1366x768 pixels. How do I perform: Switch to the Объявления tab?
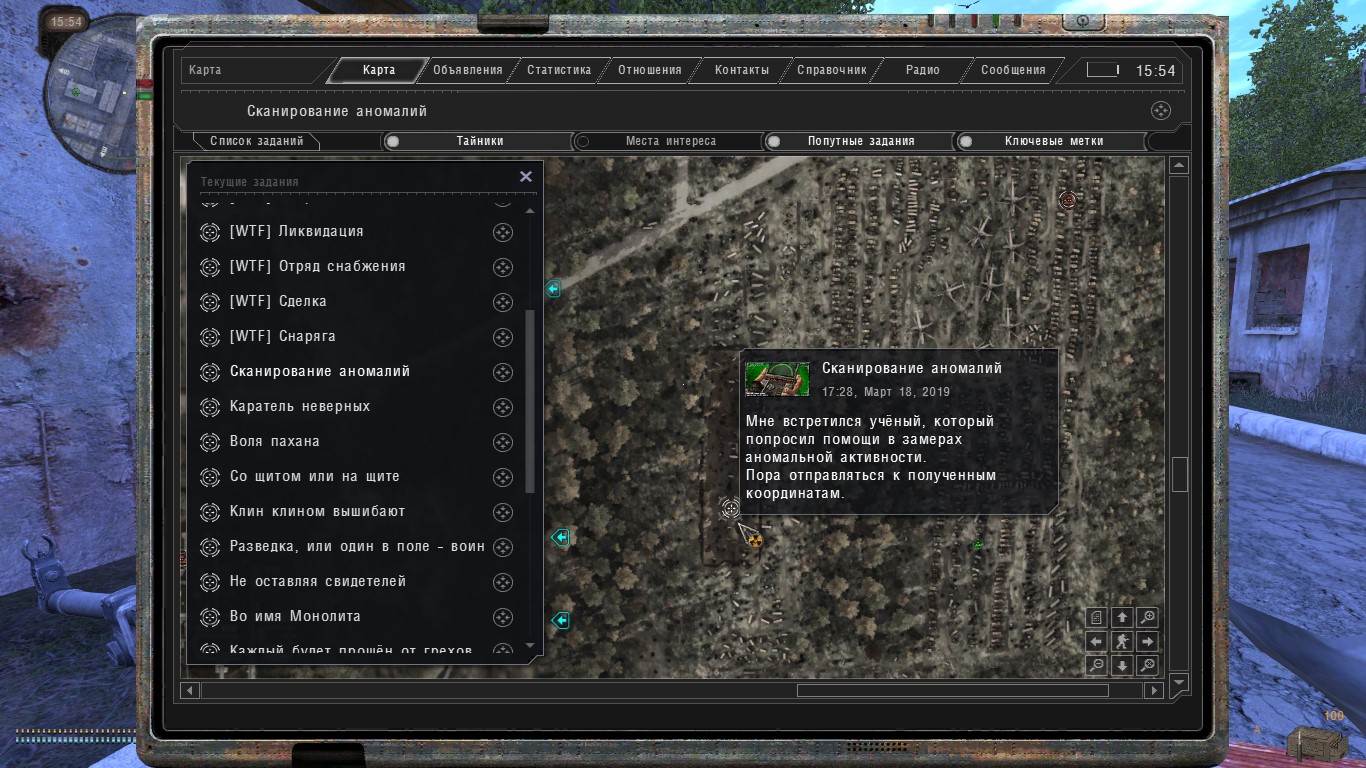(468, 70)
